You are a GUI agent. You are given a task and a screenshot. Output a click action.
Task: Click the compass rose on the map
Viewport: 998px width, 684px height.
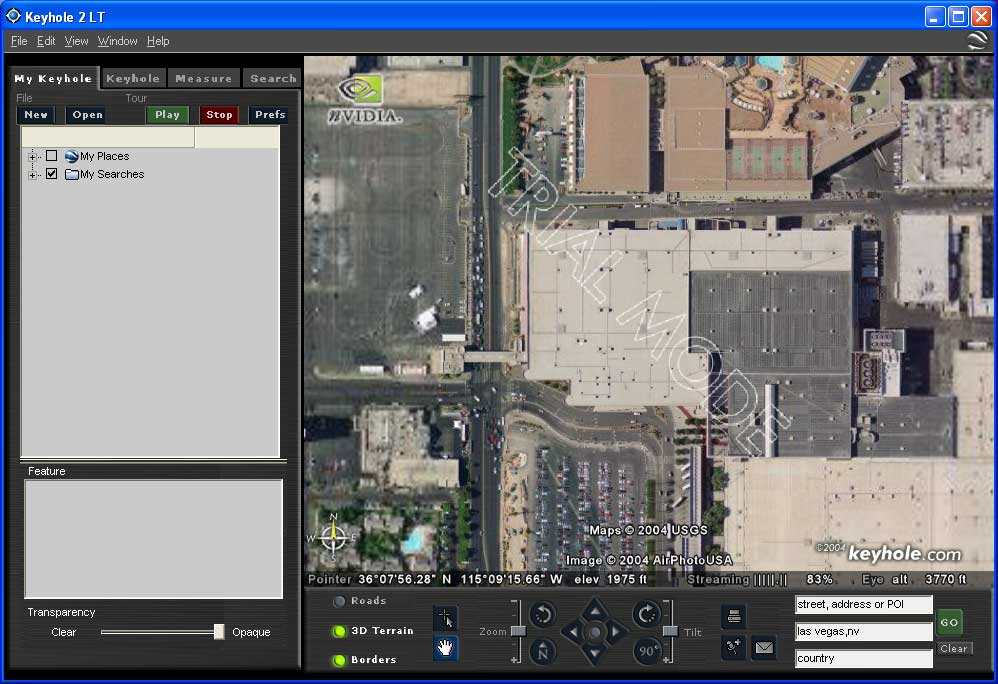[x=332, y=538]
